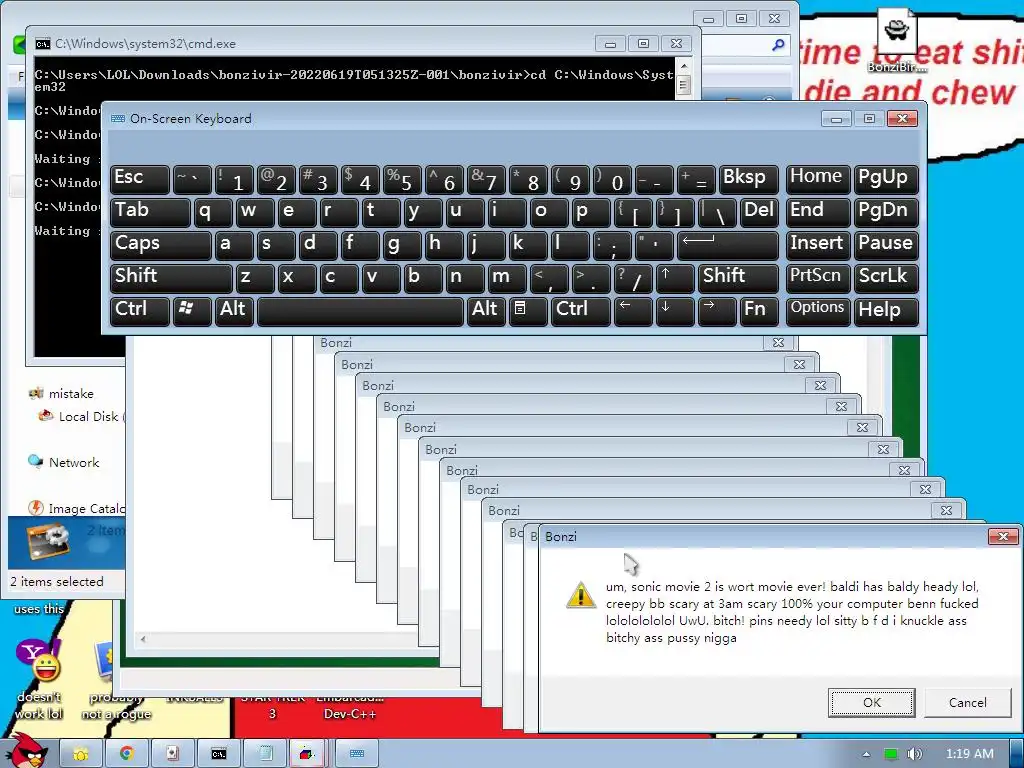The height and width of the screenshot is (768, 1024).
Task: Toggle the left Shift key
Action: click(171, 278)
